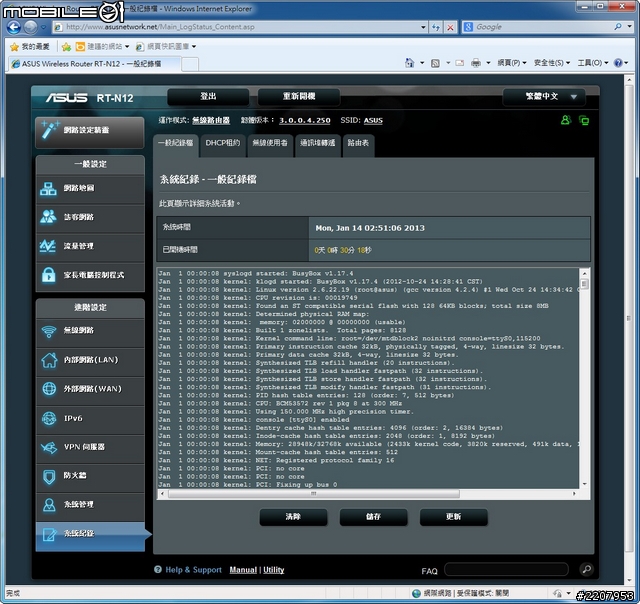
Task: Open the Google search provider dropdown arrow
Action: 629,27
